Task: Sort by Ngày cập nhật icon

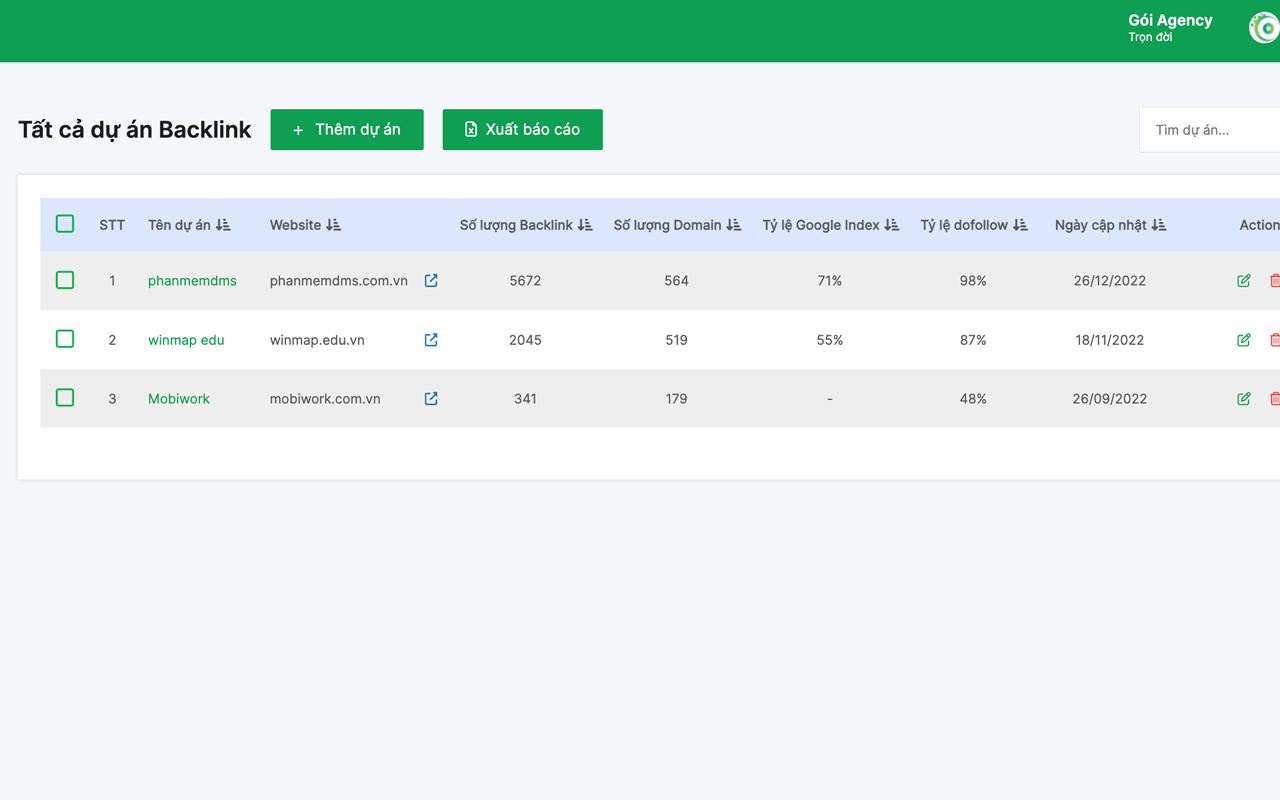Action: coord(1159,225)
